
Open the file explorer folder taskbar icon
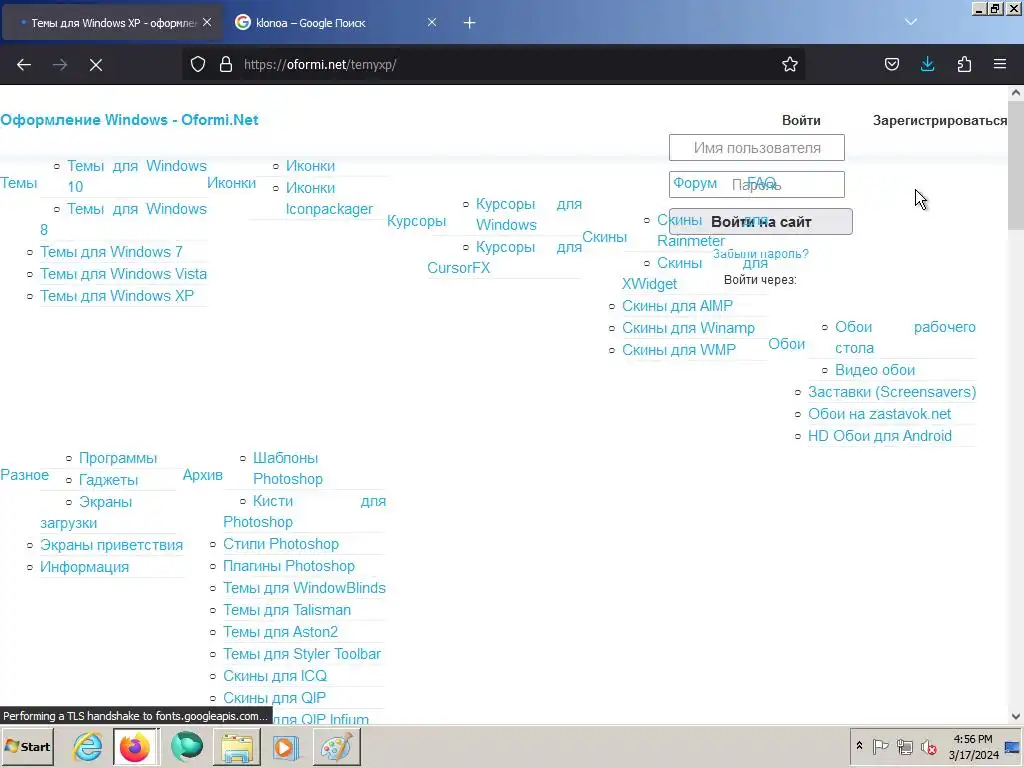tap(237, 747)
